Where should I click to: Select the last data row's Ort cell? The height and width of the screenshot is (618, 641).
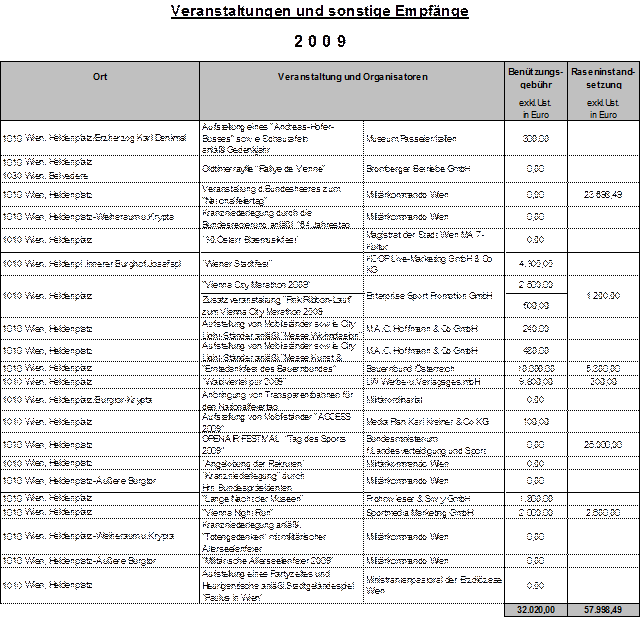pyautogui.click(x=100, y=587)
